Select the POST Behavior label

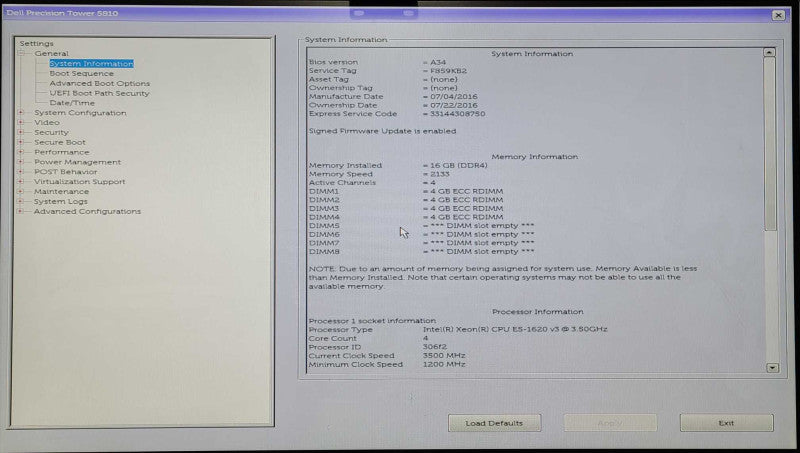click(x=65, y=172)
